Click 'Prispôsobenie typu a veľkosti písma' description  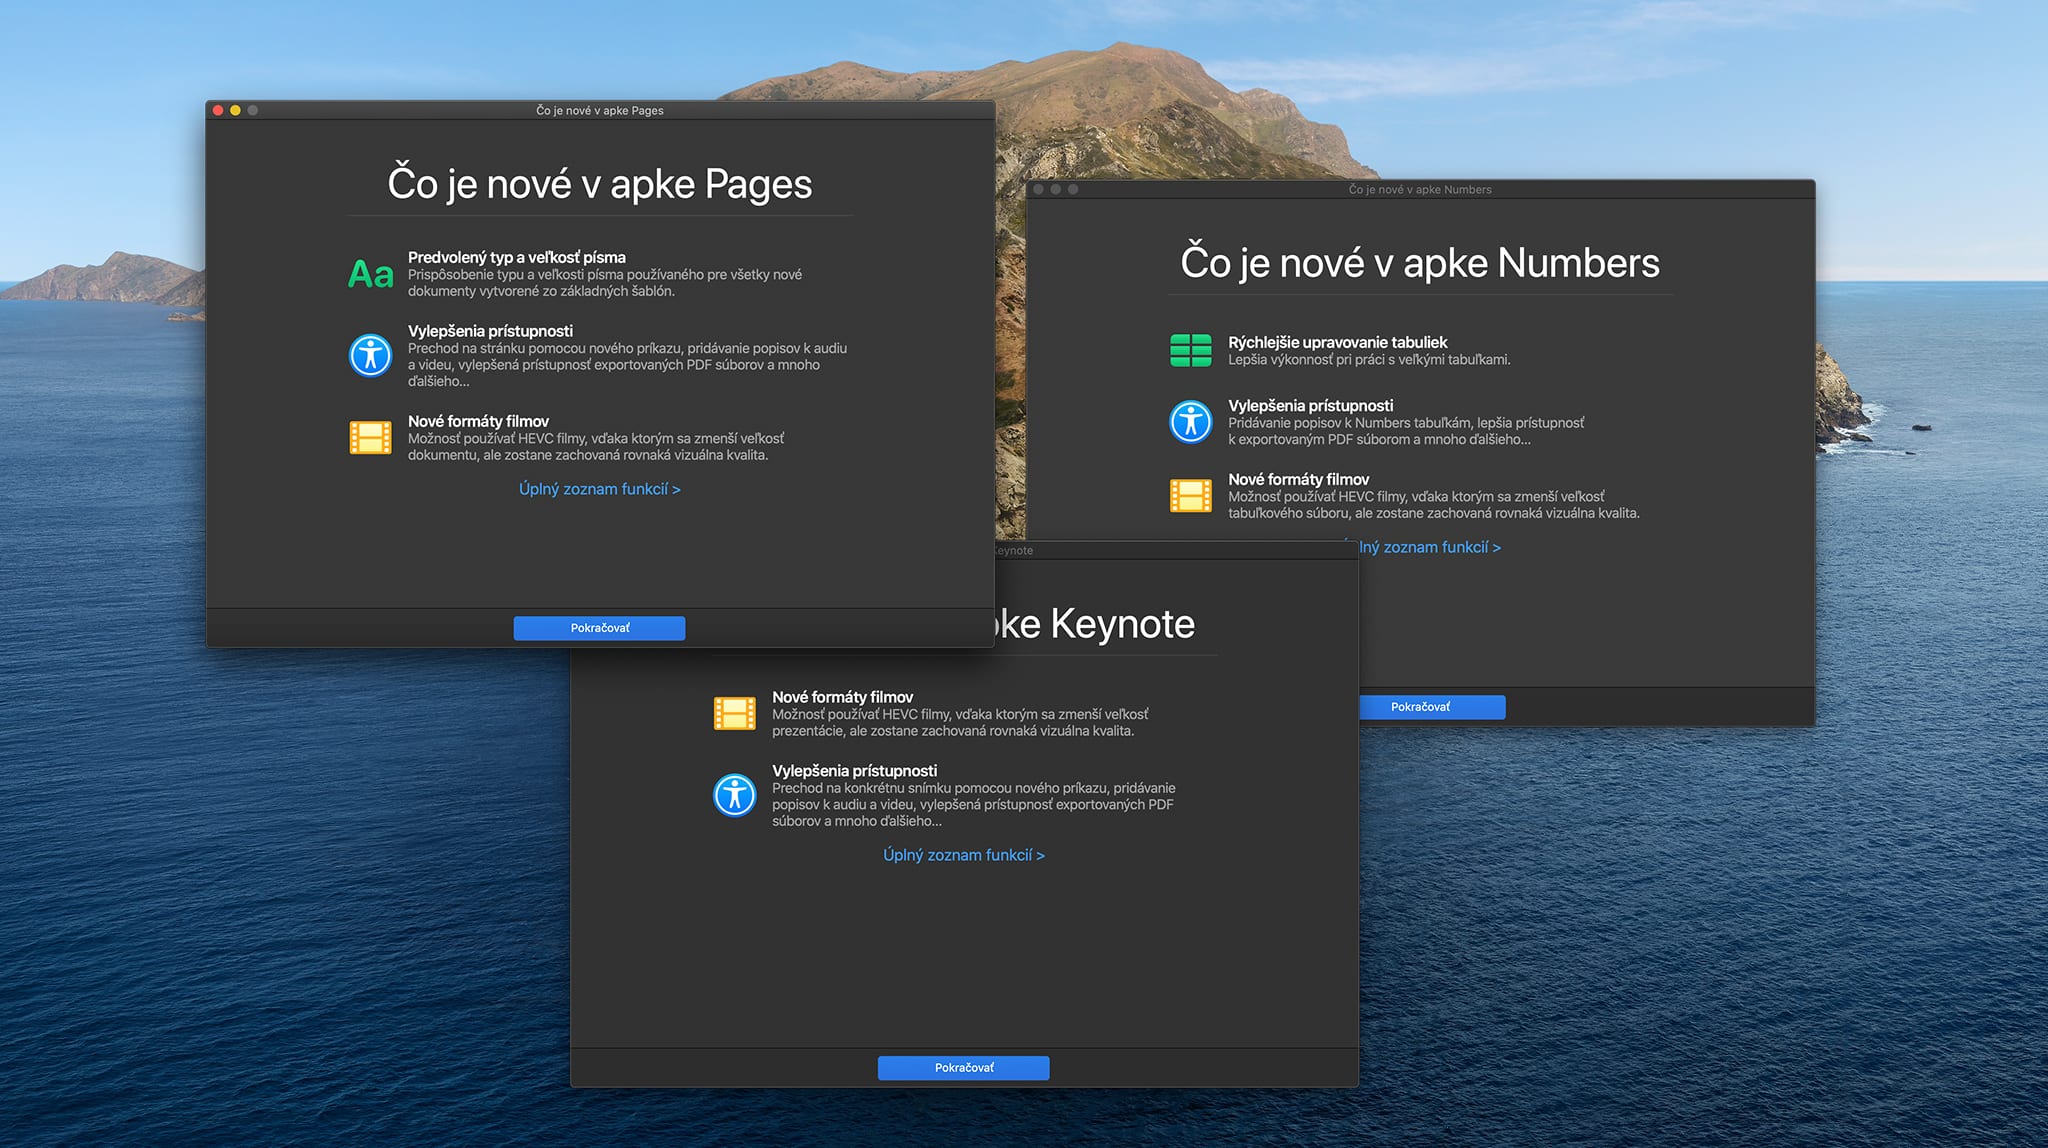[605, 283]
